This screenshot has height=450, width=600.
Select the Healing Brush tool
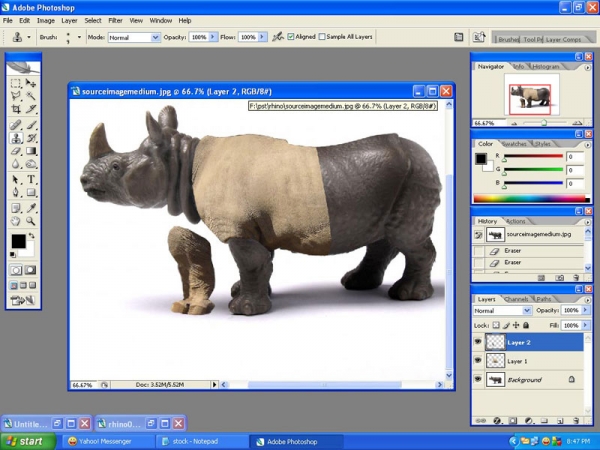pos(16,125)
